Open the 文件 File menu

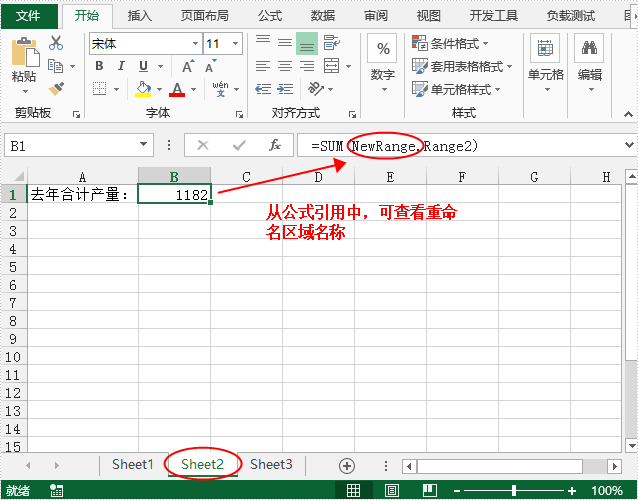point(28,16)
